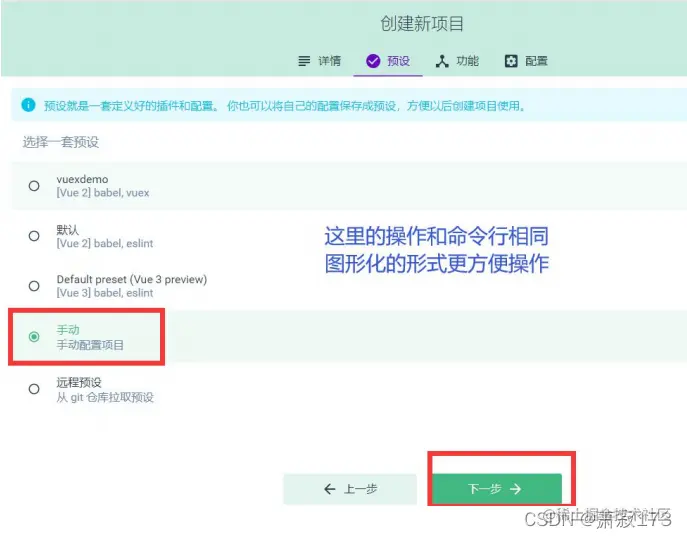Image resolution: width=687 pixels, height=539 pixels.
Task: Click the blue info icon in the banner
Action: pos(28,105)
